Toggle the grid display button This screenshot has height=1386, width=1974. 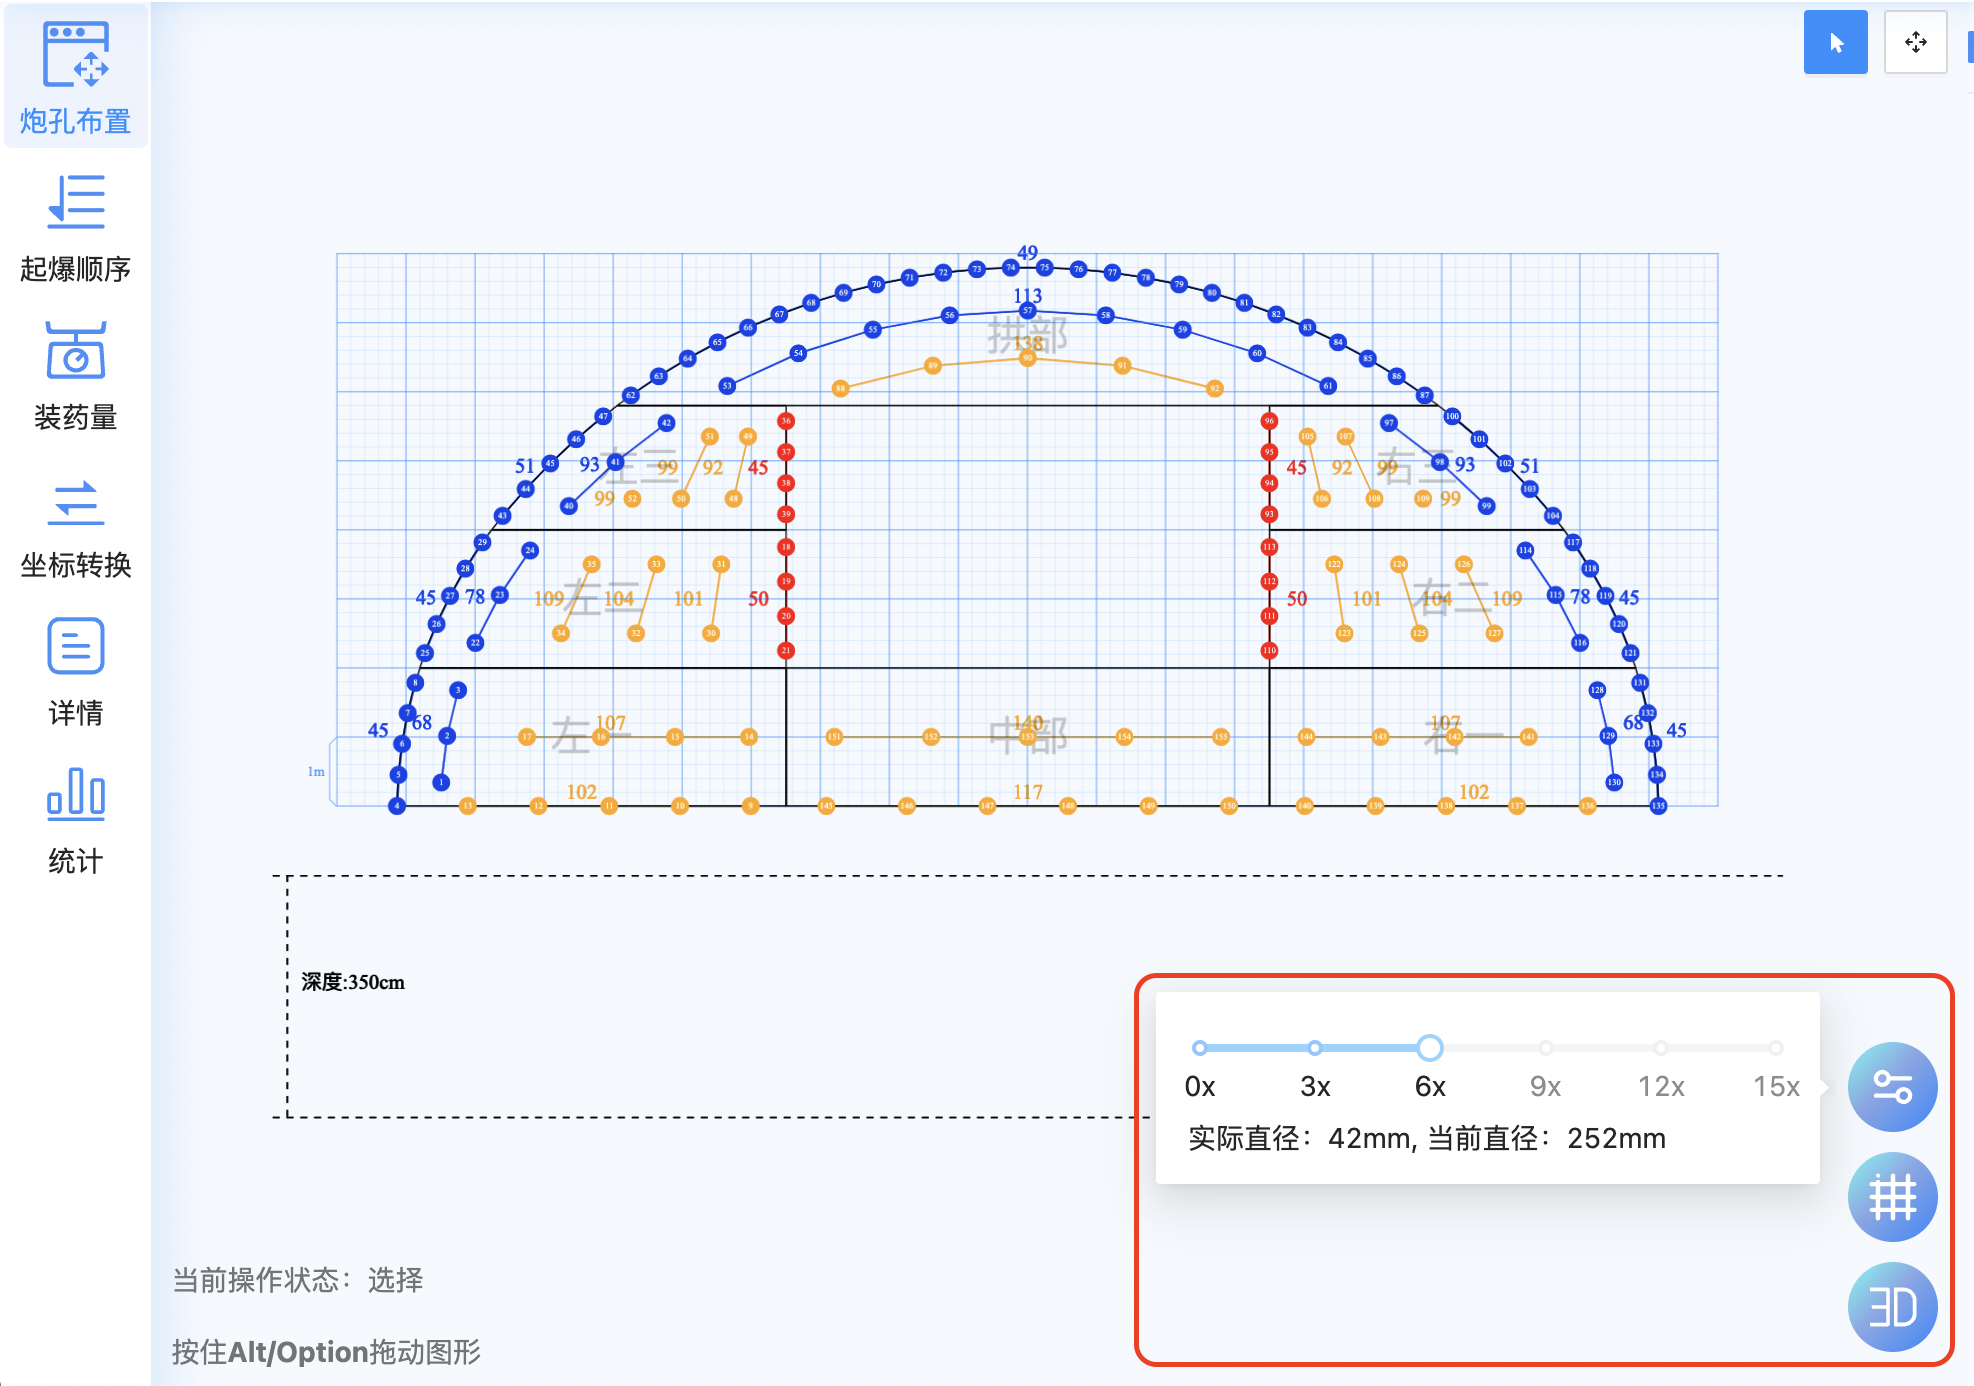point(1891,1197)
